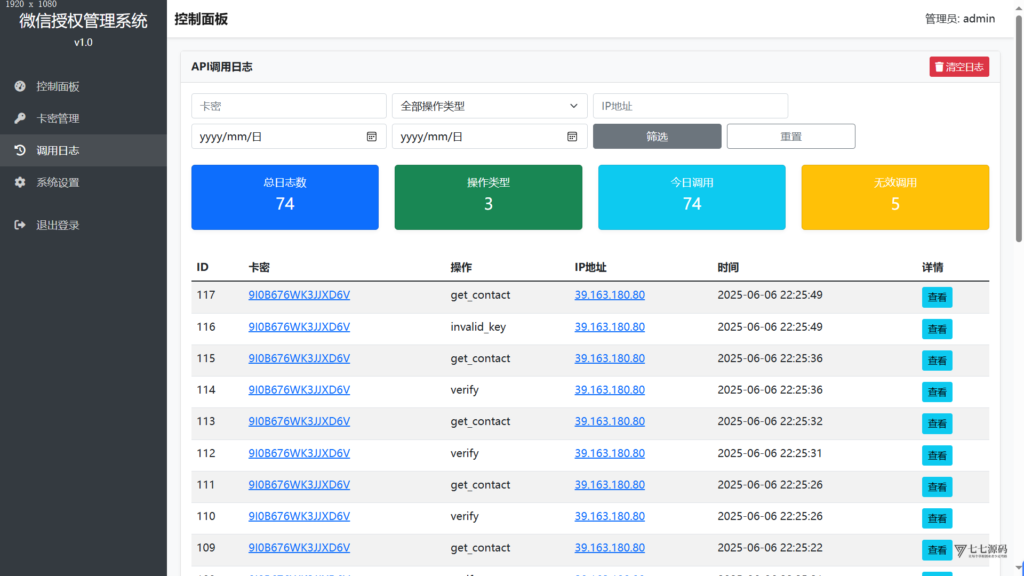Click 查看 for log ID 114
The width and height of the screenshot is (1024, 576).
point(936,392)
